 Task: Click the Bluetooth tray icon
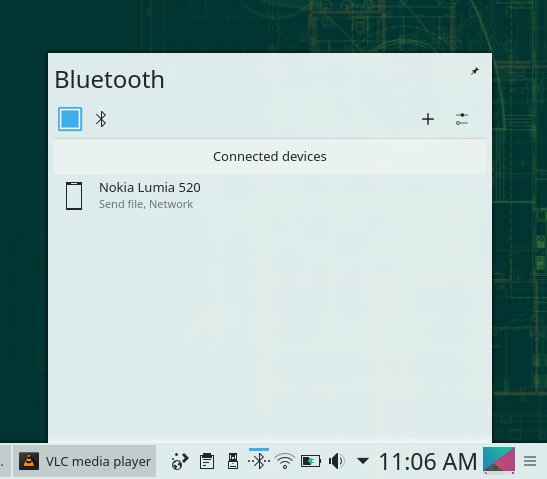point(259,461)
